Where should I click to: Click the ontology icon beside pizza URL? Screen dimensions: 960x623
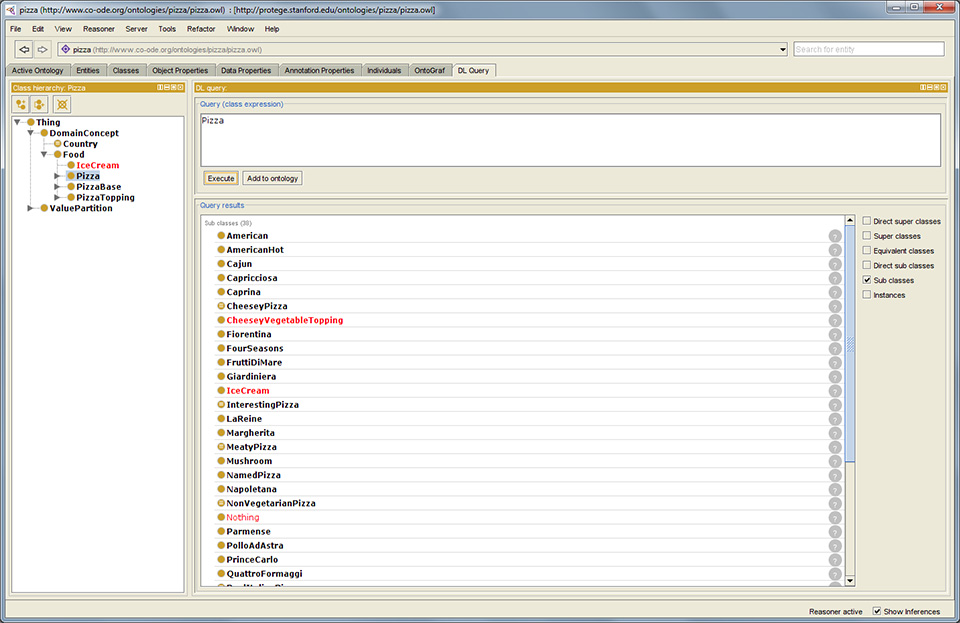[x=66, y=50]
